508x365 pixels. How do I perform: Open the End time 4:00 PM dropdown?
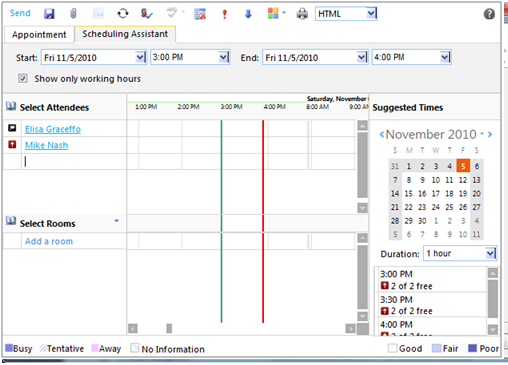click(445, 57)
